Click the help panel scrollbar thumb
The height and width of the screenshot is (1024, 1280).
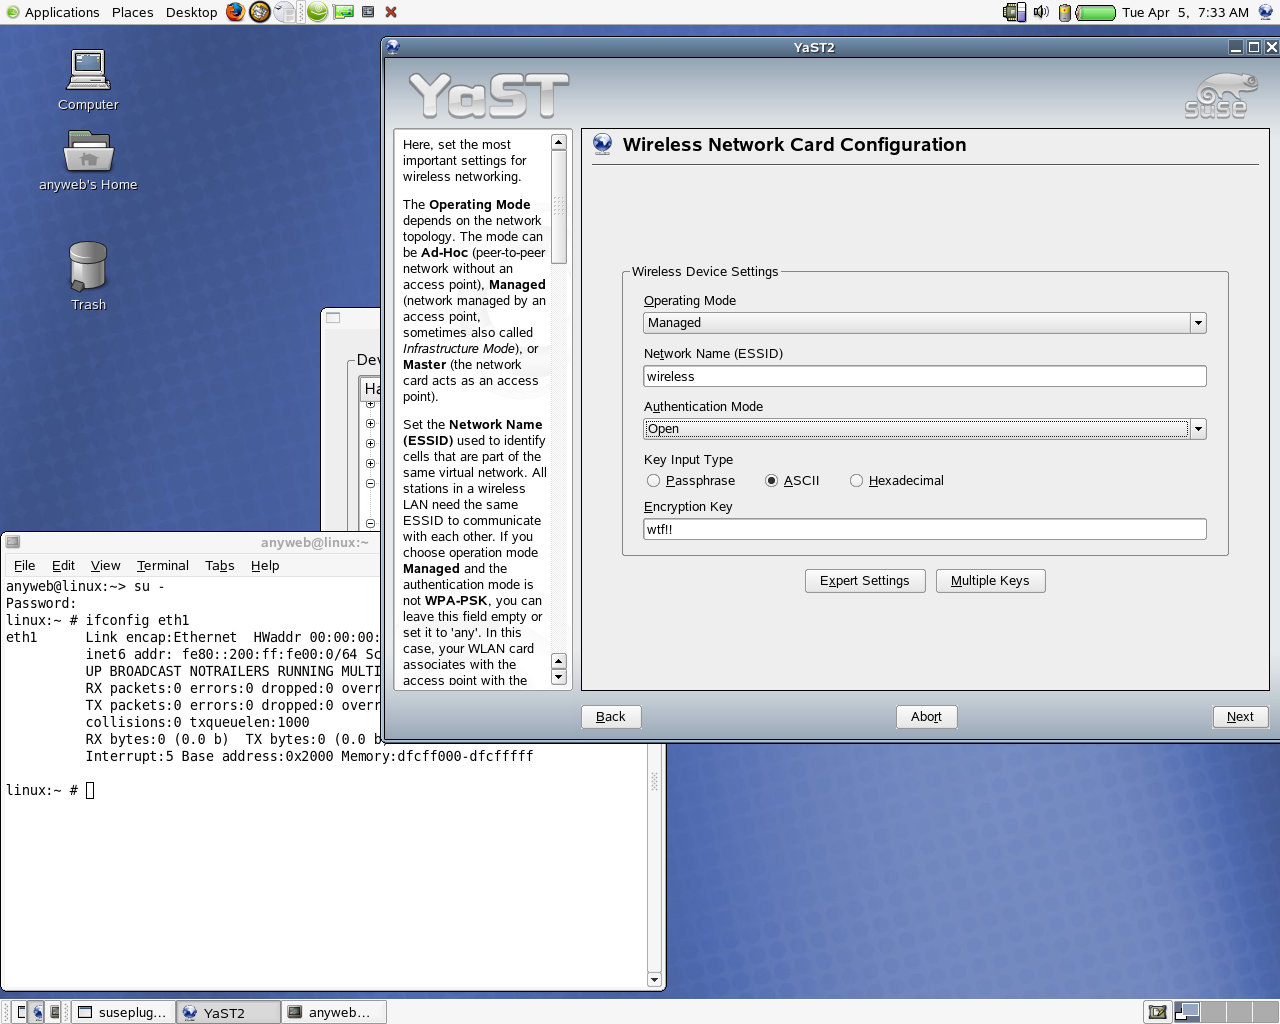[x=559, y=207]
